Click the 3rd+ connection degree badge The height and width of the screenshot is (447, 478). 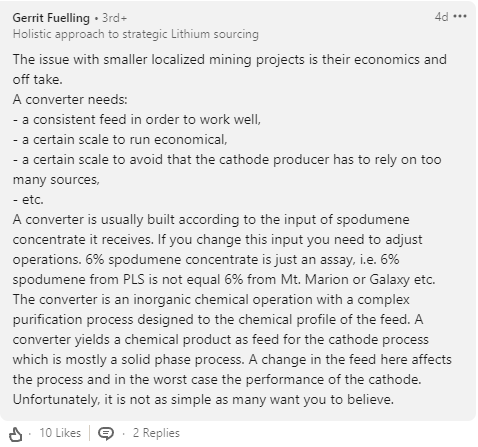(115, 18)
